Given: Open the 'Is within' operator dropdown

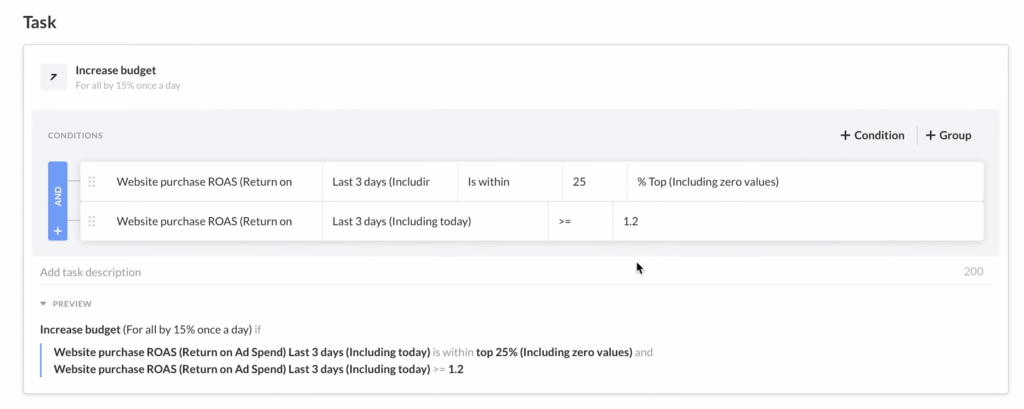Looking at the screenshot, I should tap(510, 182).
